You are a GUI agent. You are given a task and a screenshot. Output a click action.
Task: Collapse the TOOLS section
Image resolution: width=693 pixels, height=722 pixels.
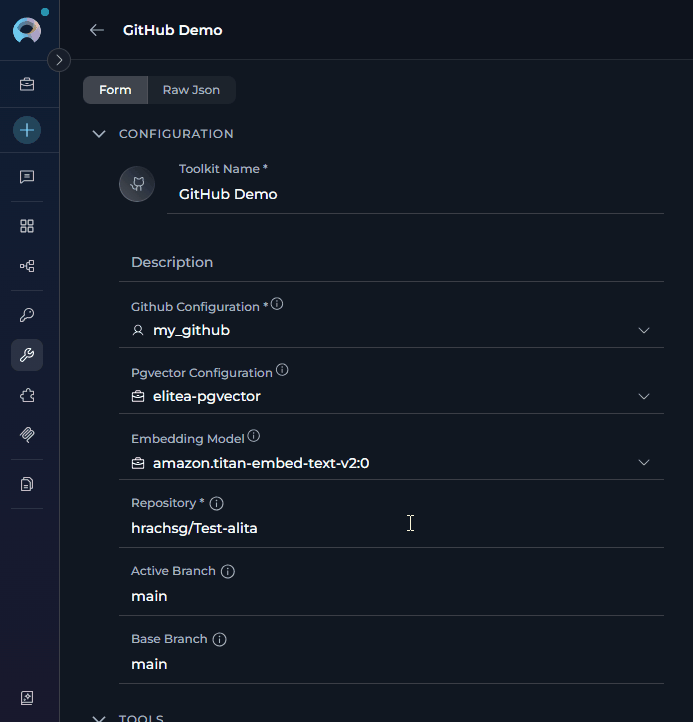pyautogui.click(x=99, y=718)
